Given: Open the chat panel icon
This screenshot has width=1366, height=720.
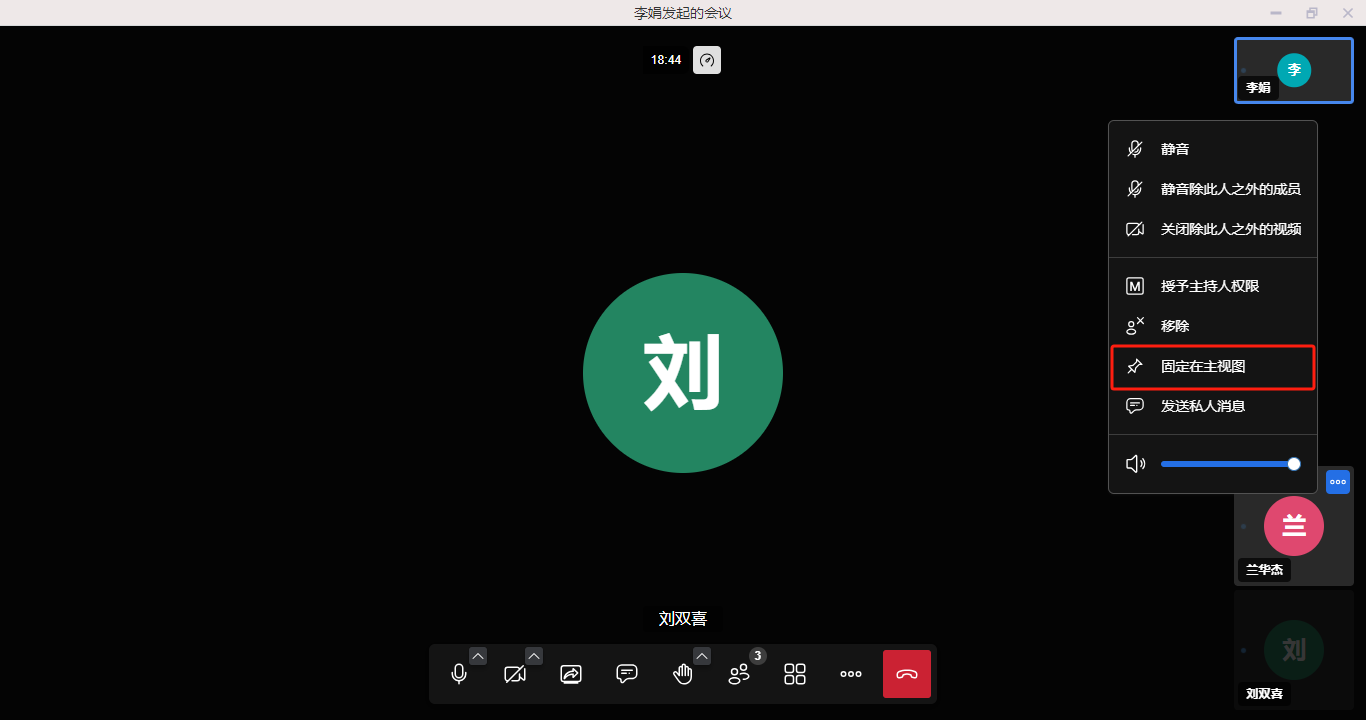Looking at the screenshot, I should tap(627, 674).
